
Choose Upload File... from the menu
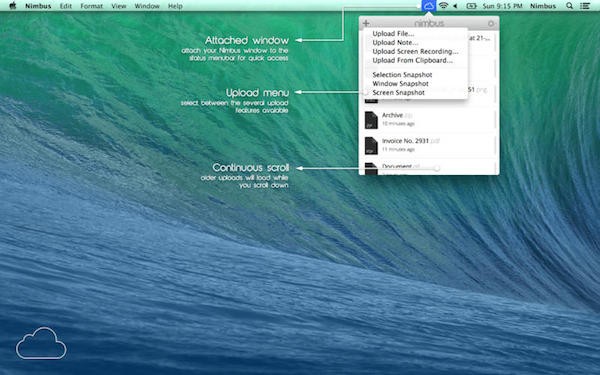(393, 34)
